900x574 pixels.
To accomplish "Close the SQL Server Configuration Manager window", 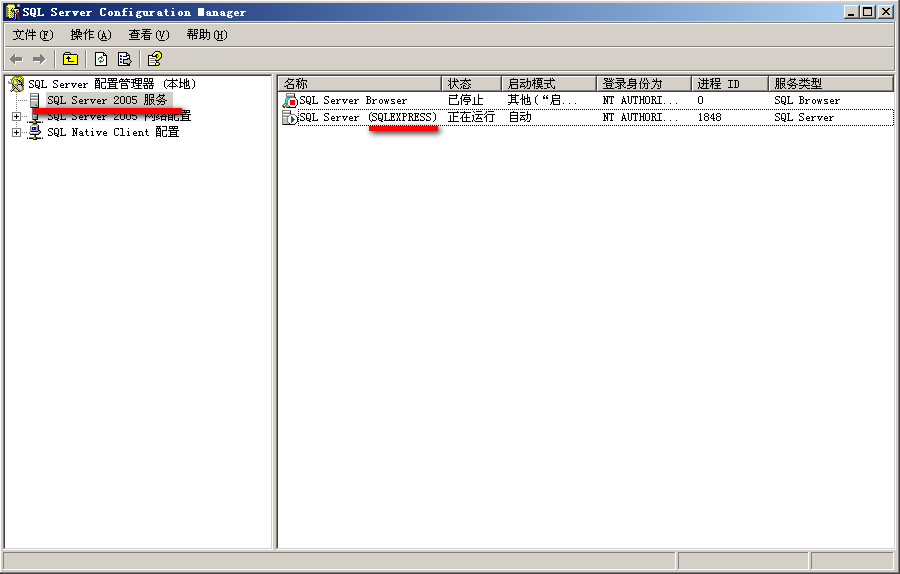I will pos(886,11).
